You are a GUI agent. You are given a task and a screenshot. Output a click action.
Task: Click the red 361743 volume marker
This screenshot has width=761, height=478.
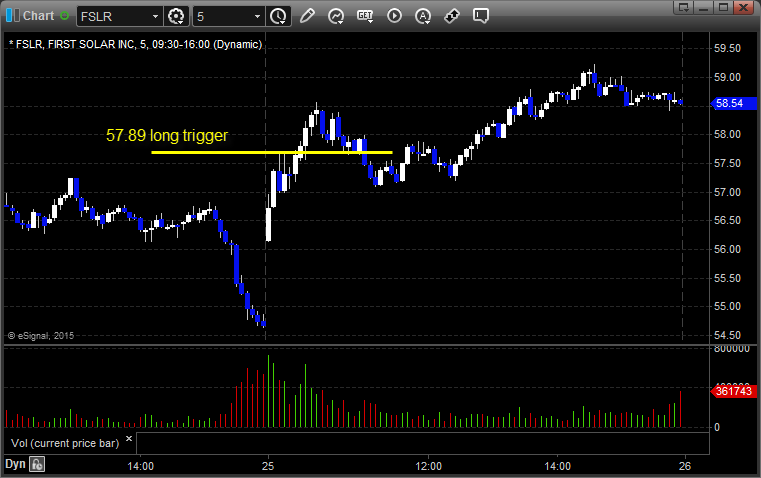click(x=733, y=391)
